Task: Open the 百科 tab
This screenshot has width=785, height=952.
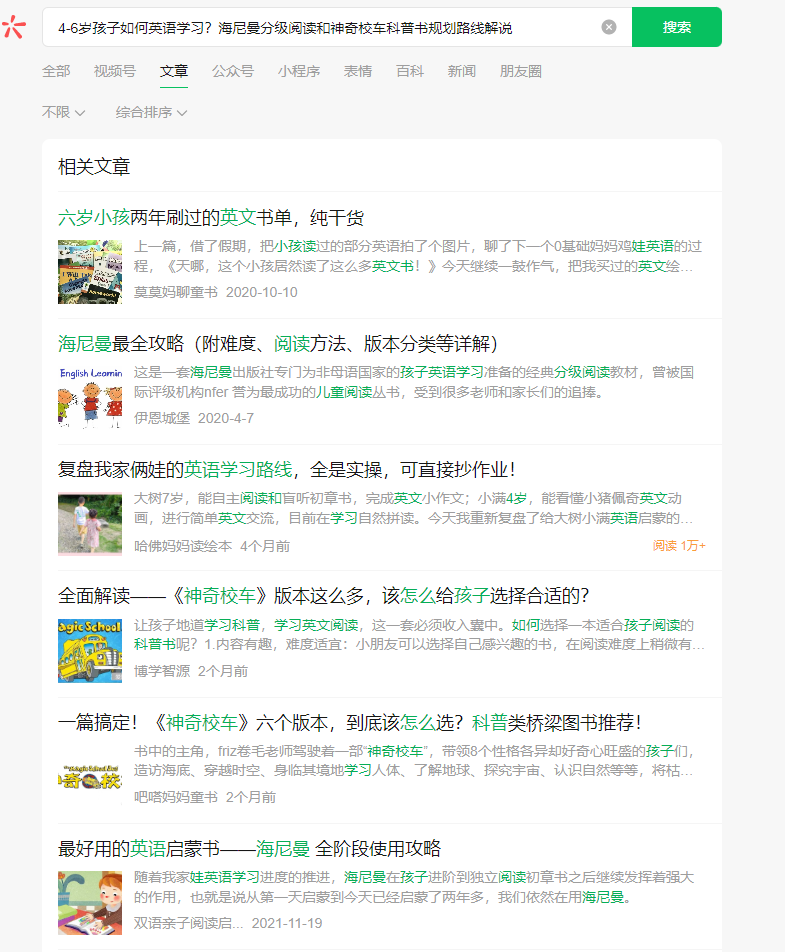Action: pos(410,71)
